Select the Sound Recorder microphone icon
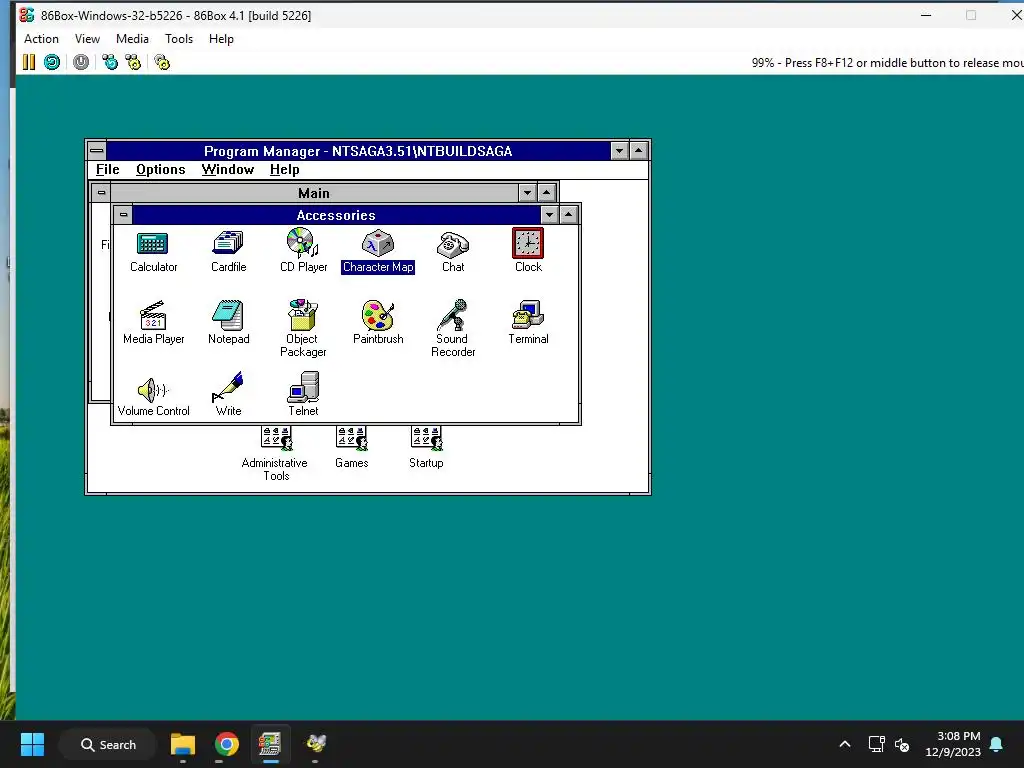 tap(453, 315)
